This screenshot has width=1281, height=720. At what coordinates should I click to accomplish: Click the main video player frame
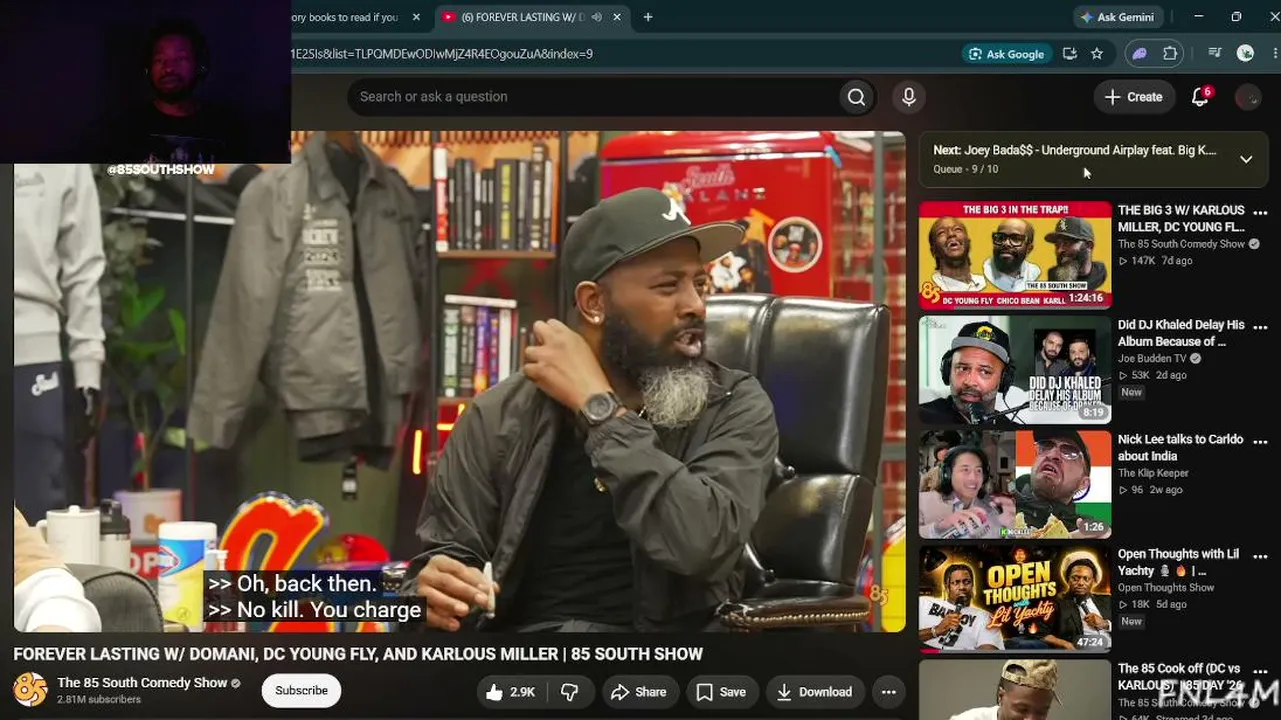(459, 381)
